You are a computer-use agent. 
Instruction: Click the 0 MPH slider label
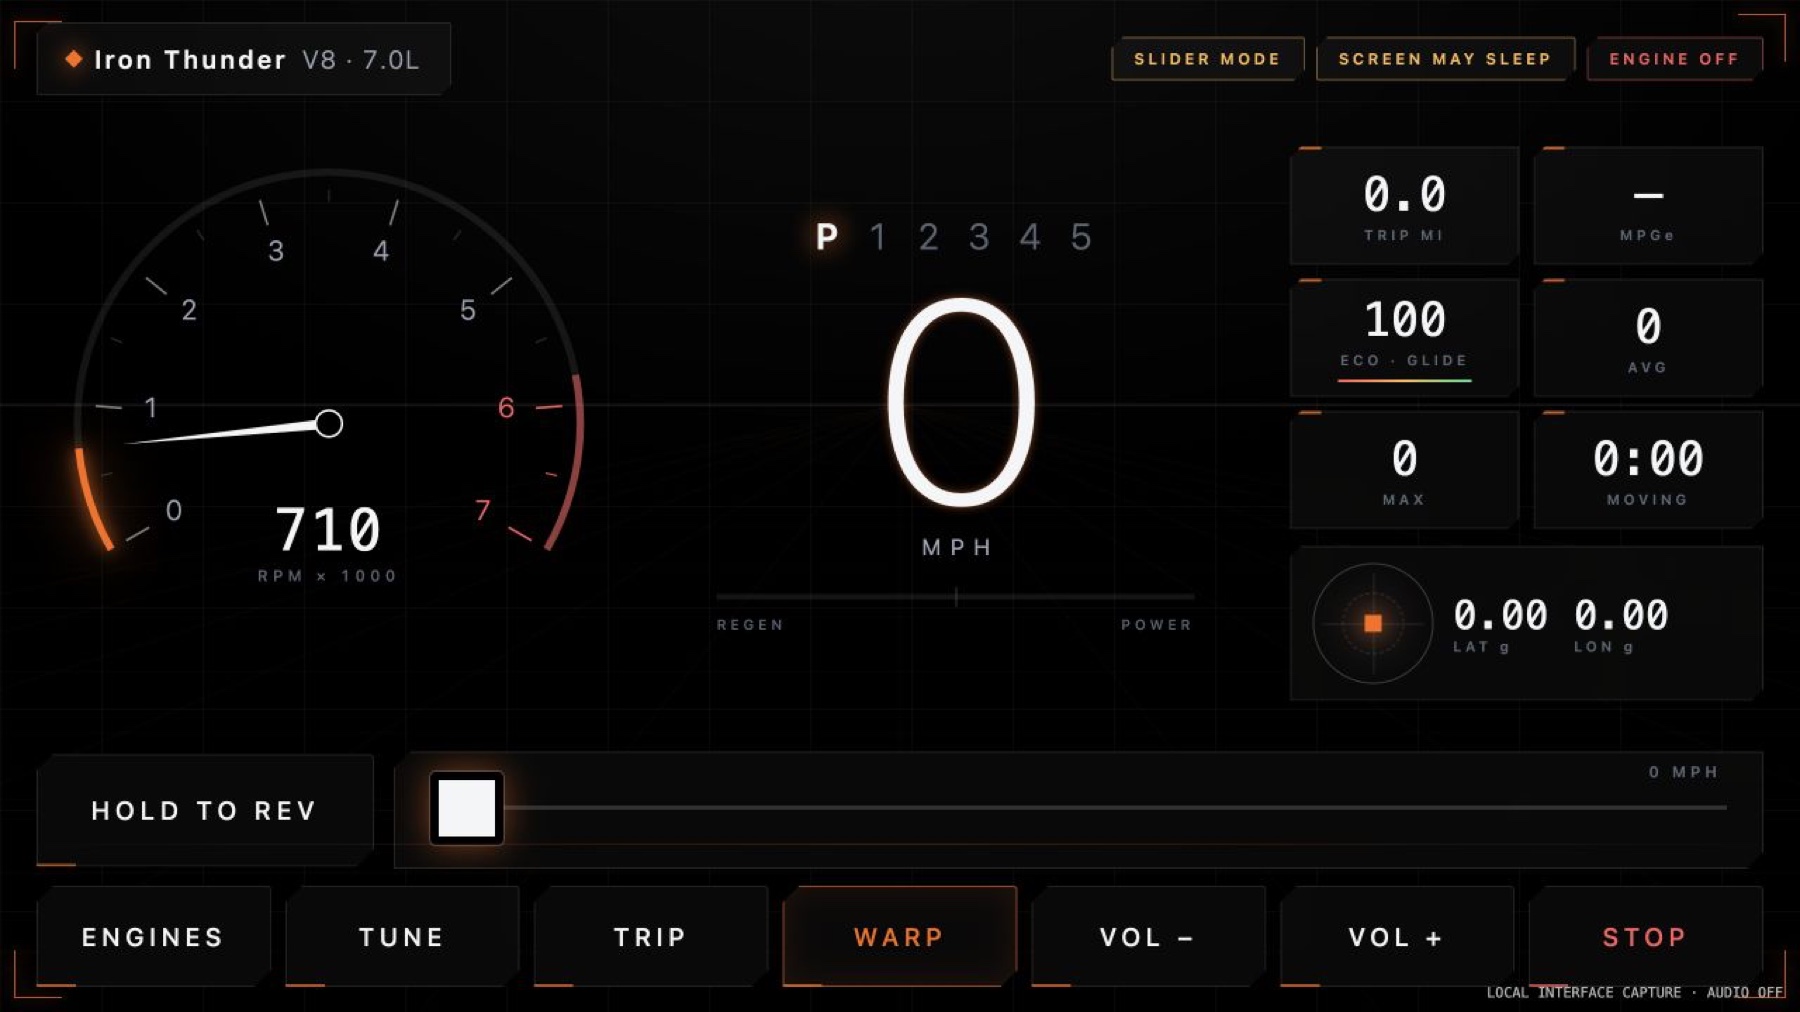coord(1683,772)
